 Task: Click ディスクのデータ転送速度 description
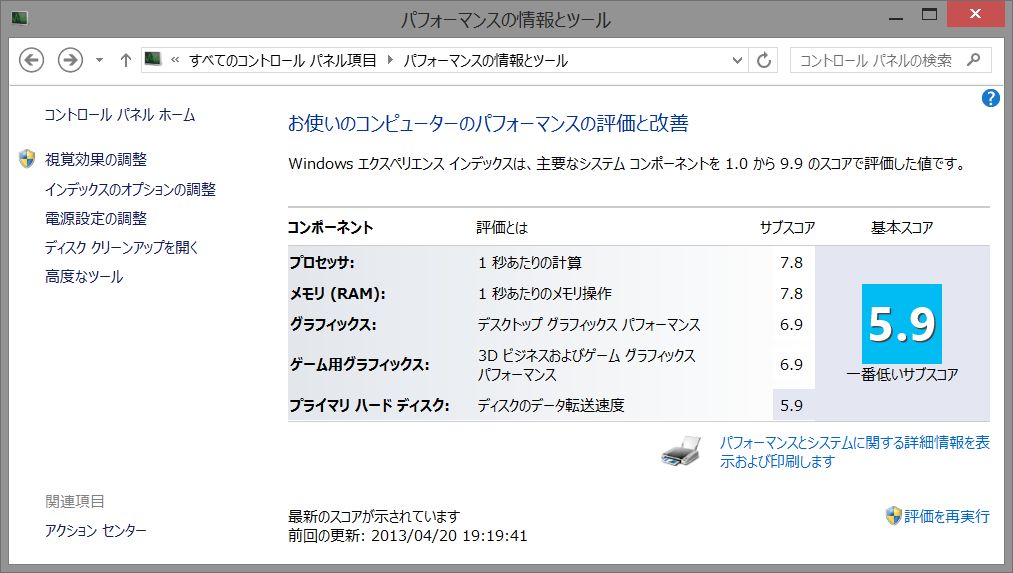(551, 406)
